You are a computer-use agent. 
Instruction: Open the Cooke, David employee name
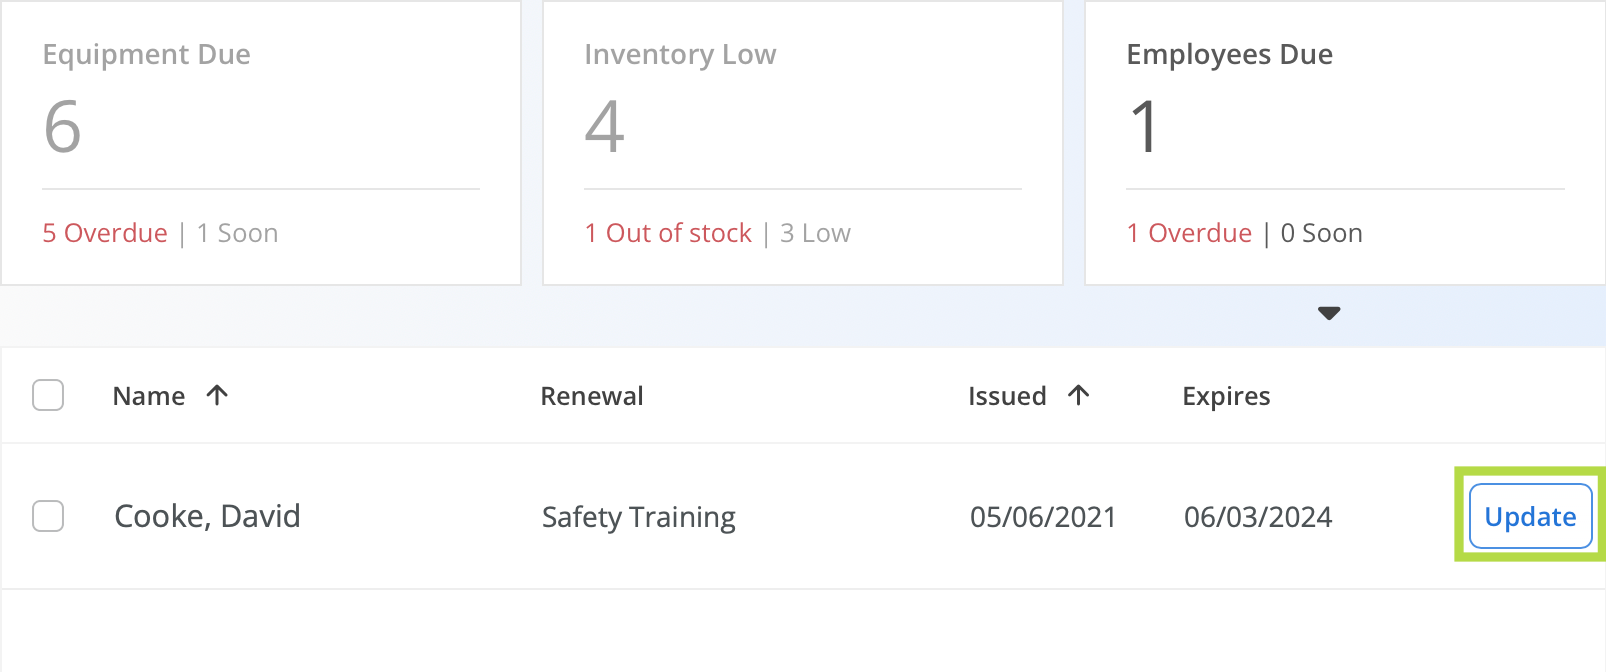[207, 516]
